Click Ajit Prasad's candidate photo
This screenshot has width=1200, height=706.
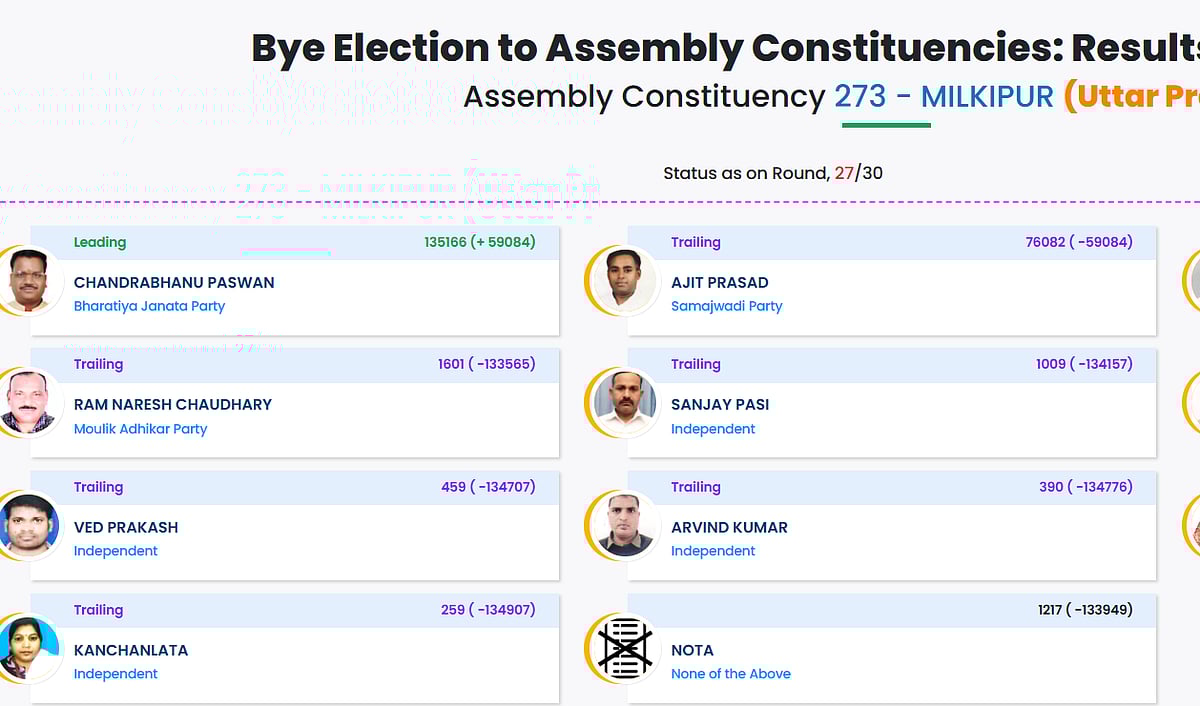(624, 280)
